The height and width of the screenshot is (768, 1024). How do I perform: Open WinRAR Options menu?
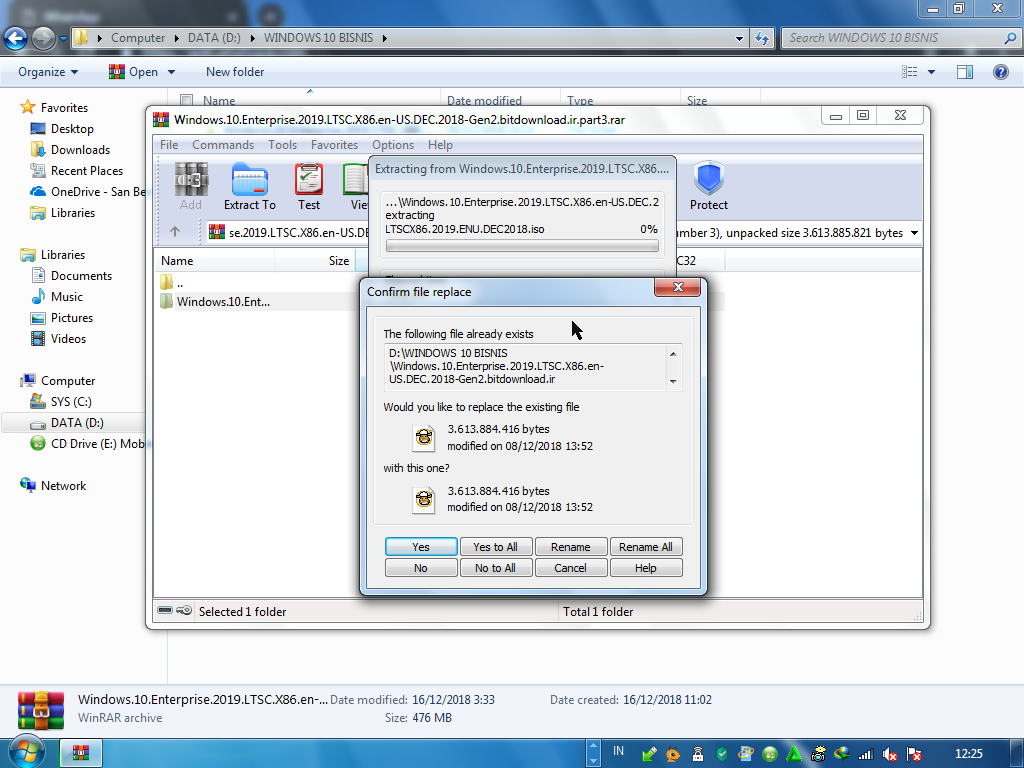pos(392,145)
